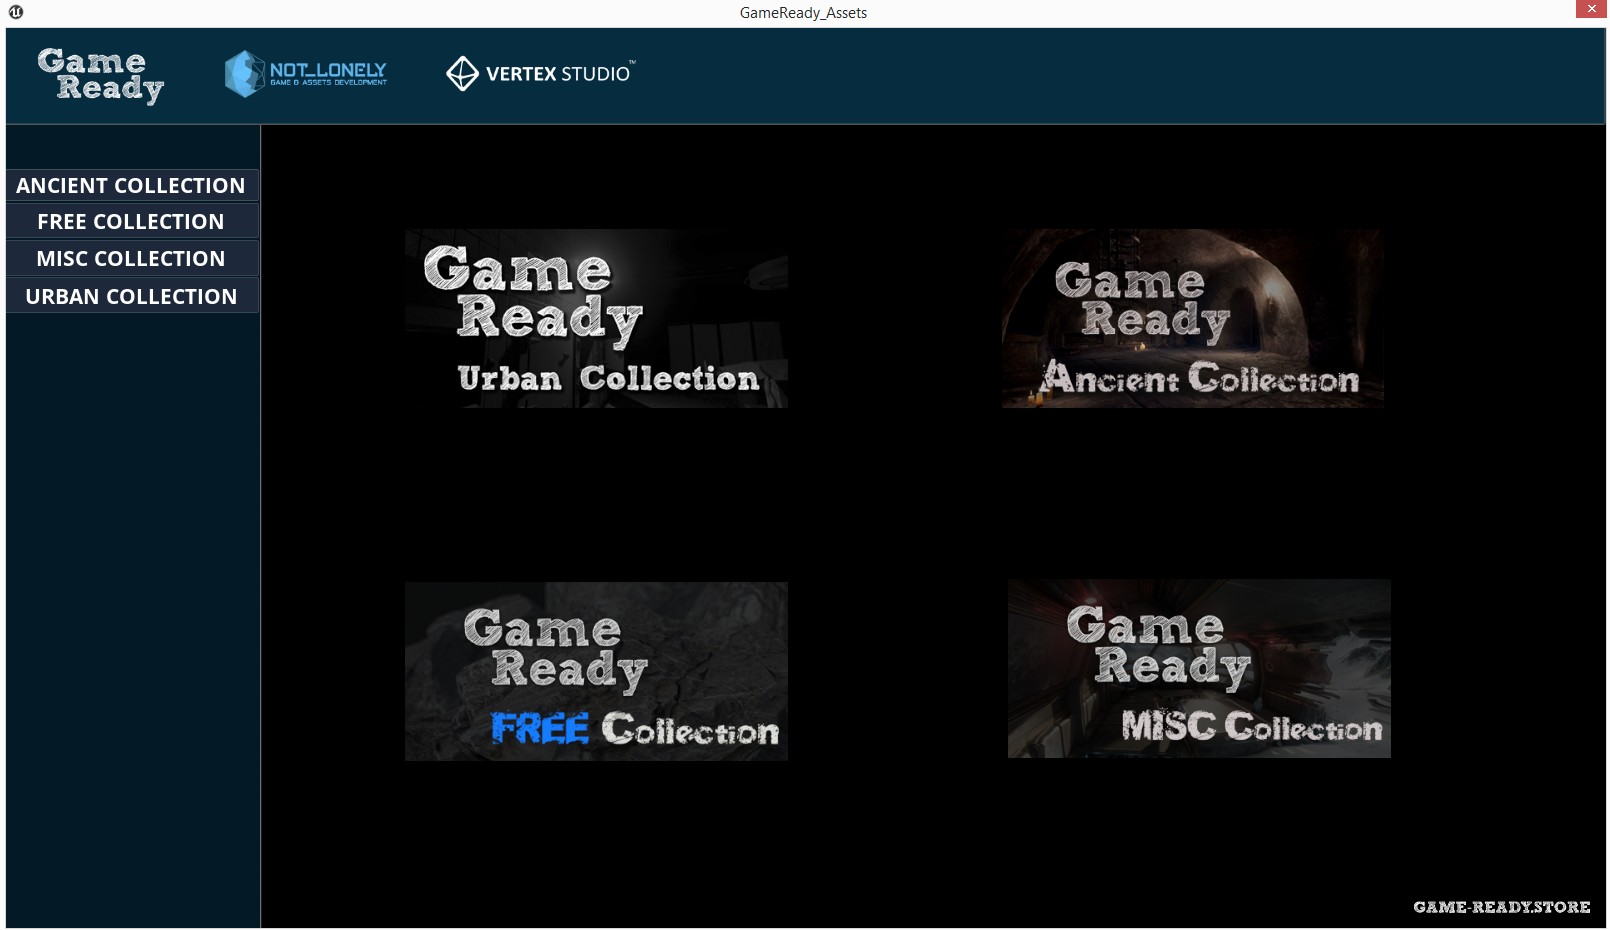Click the VERTEX STUDIO text label
Image resolution: width=1610 pixels, height=930 pixels.
coord(556,73)
